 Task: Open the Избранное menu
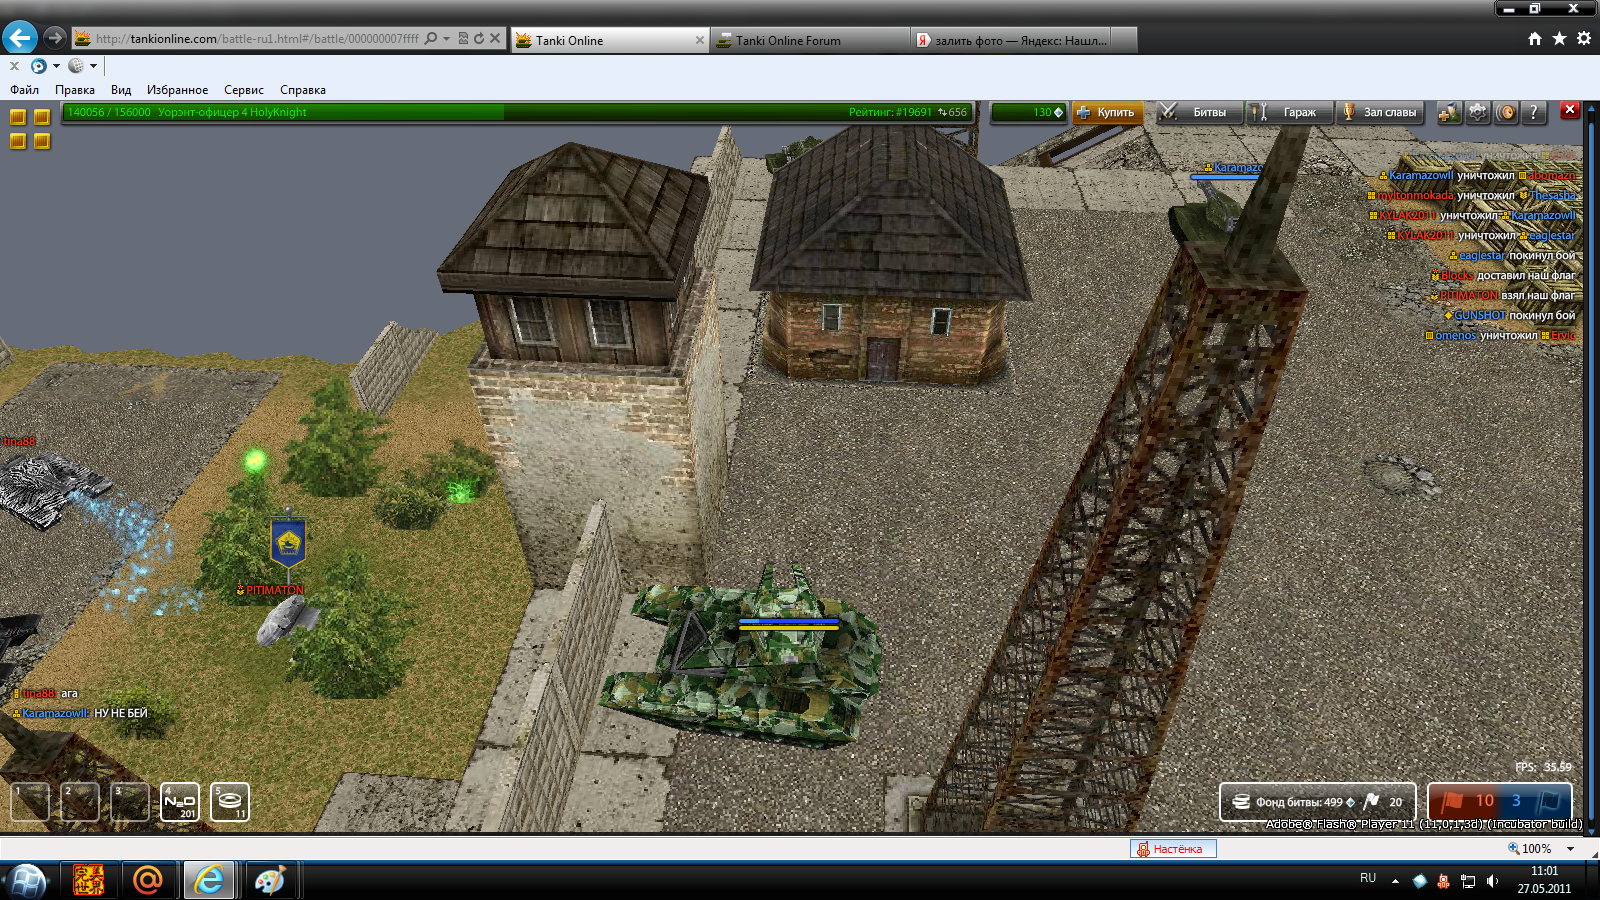click(177, 90)
